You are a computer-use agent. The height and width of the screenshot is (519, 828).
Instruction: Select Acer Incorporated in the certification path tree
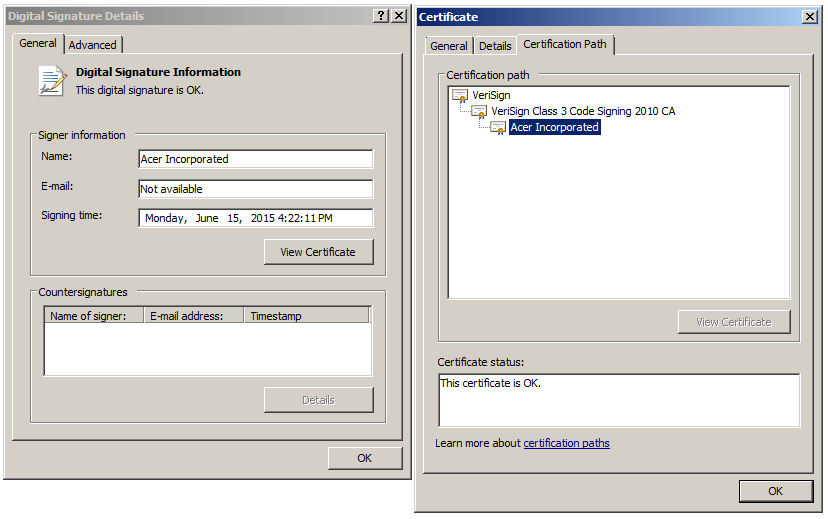tap(554, 127)
